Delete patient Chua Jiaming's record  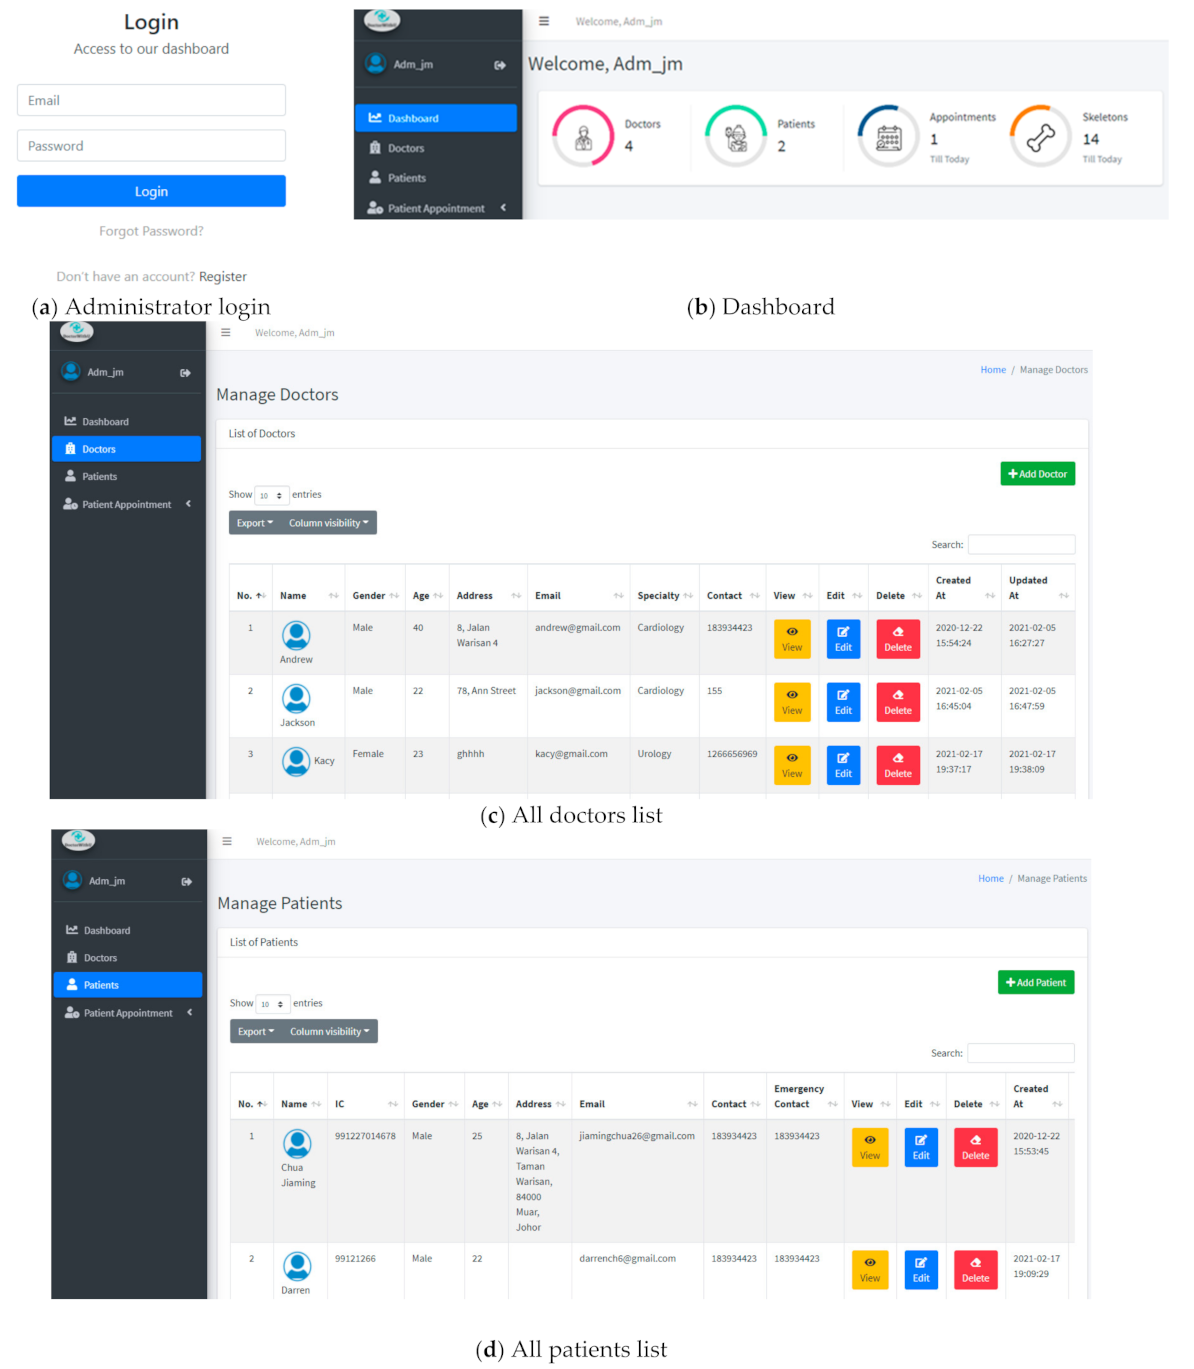[x=975, y=1147]
